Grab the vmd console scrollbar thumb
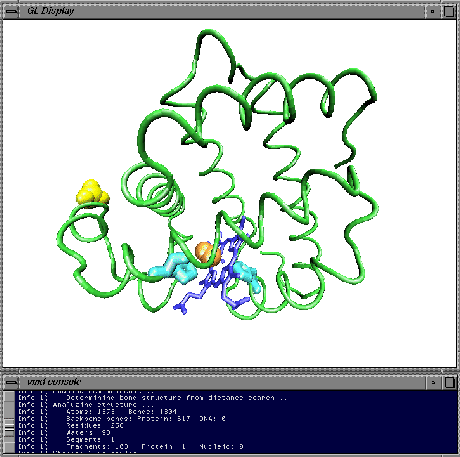This screenshot has width=460, height=457. 9,428
